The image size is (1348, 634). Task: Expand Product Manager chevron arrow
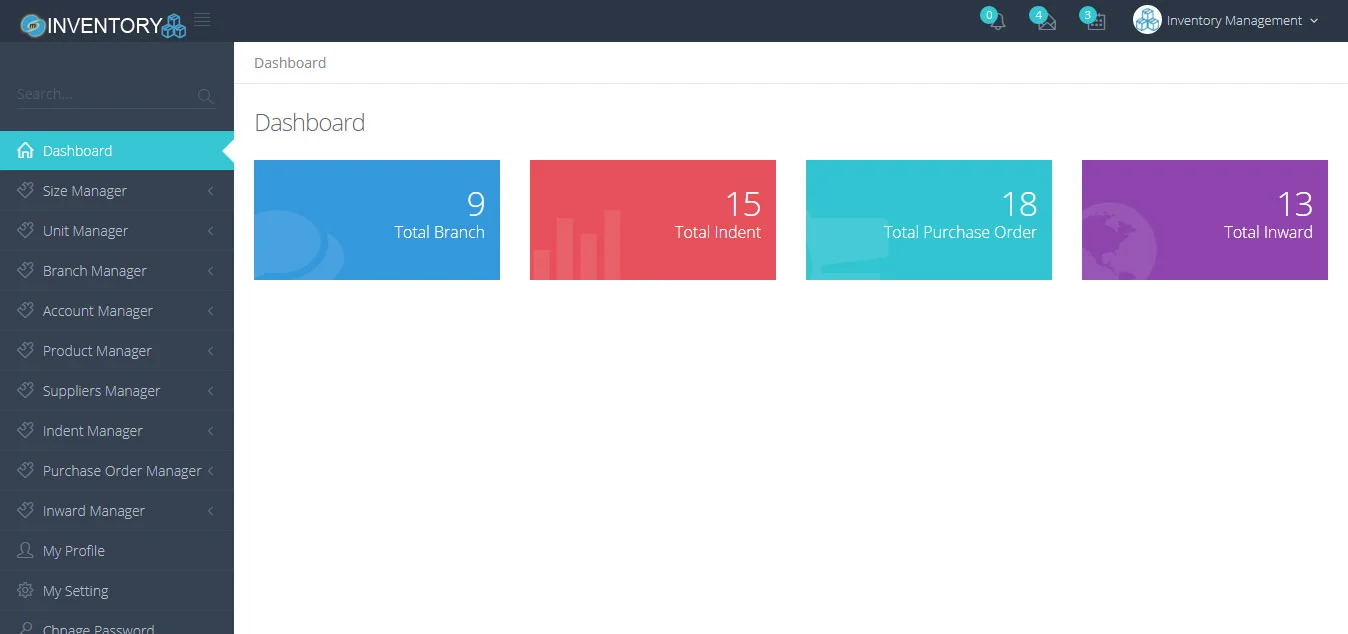tap(211, 351)
